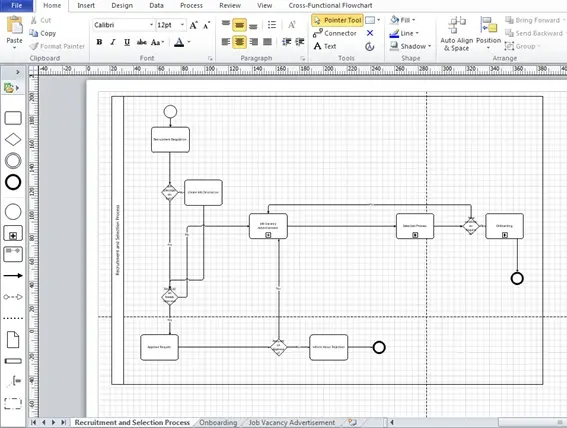Toggle underline formatting
The image size is (567, 428).
coord(127,42)
